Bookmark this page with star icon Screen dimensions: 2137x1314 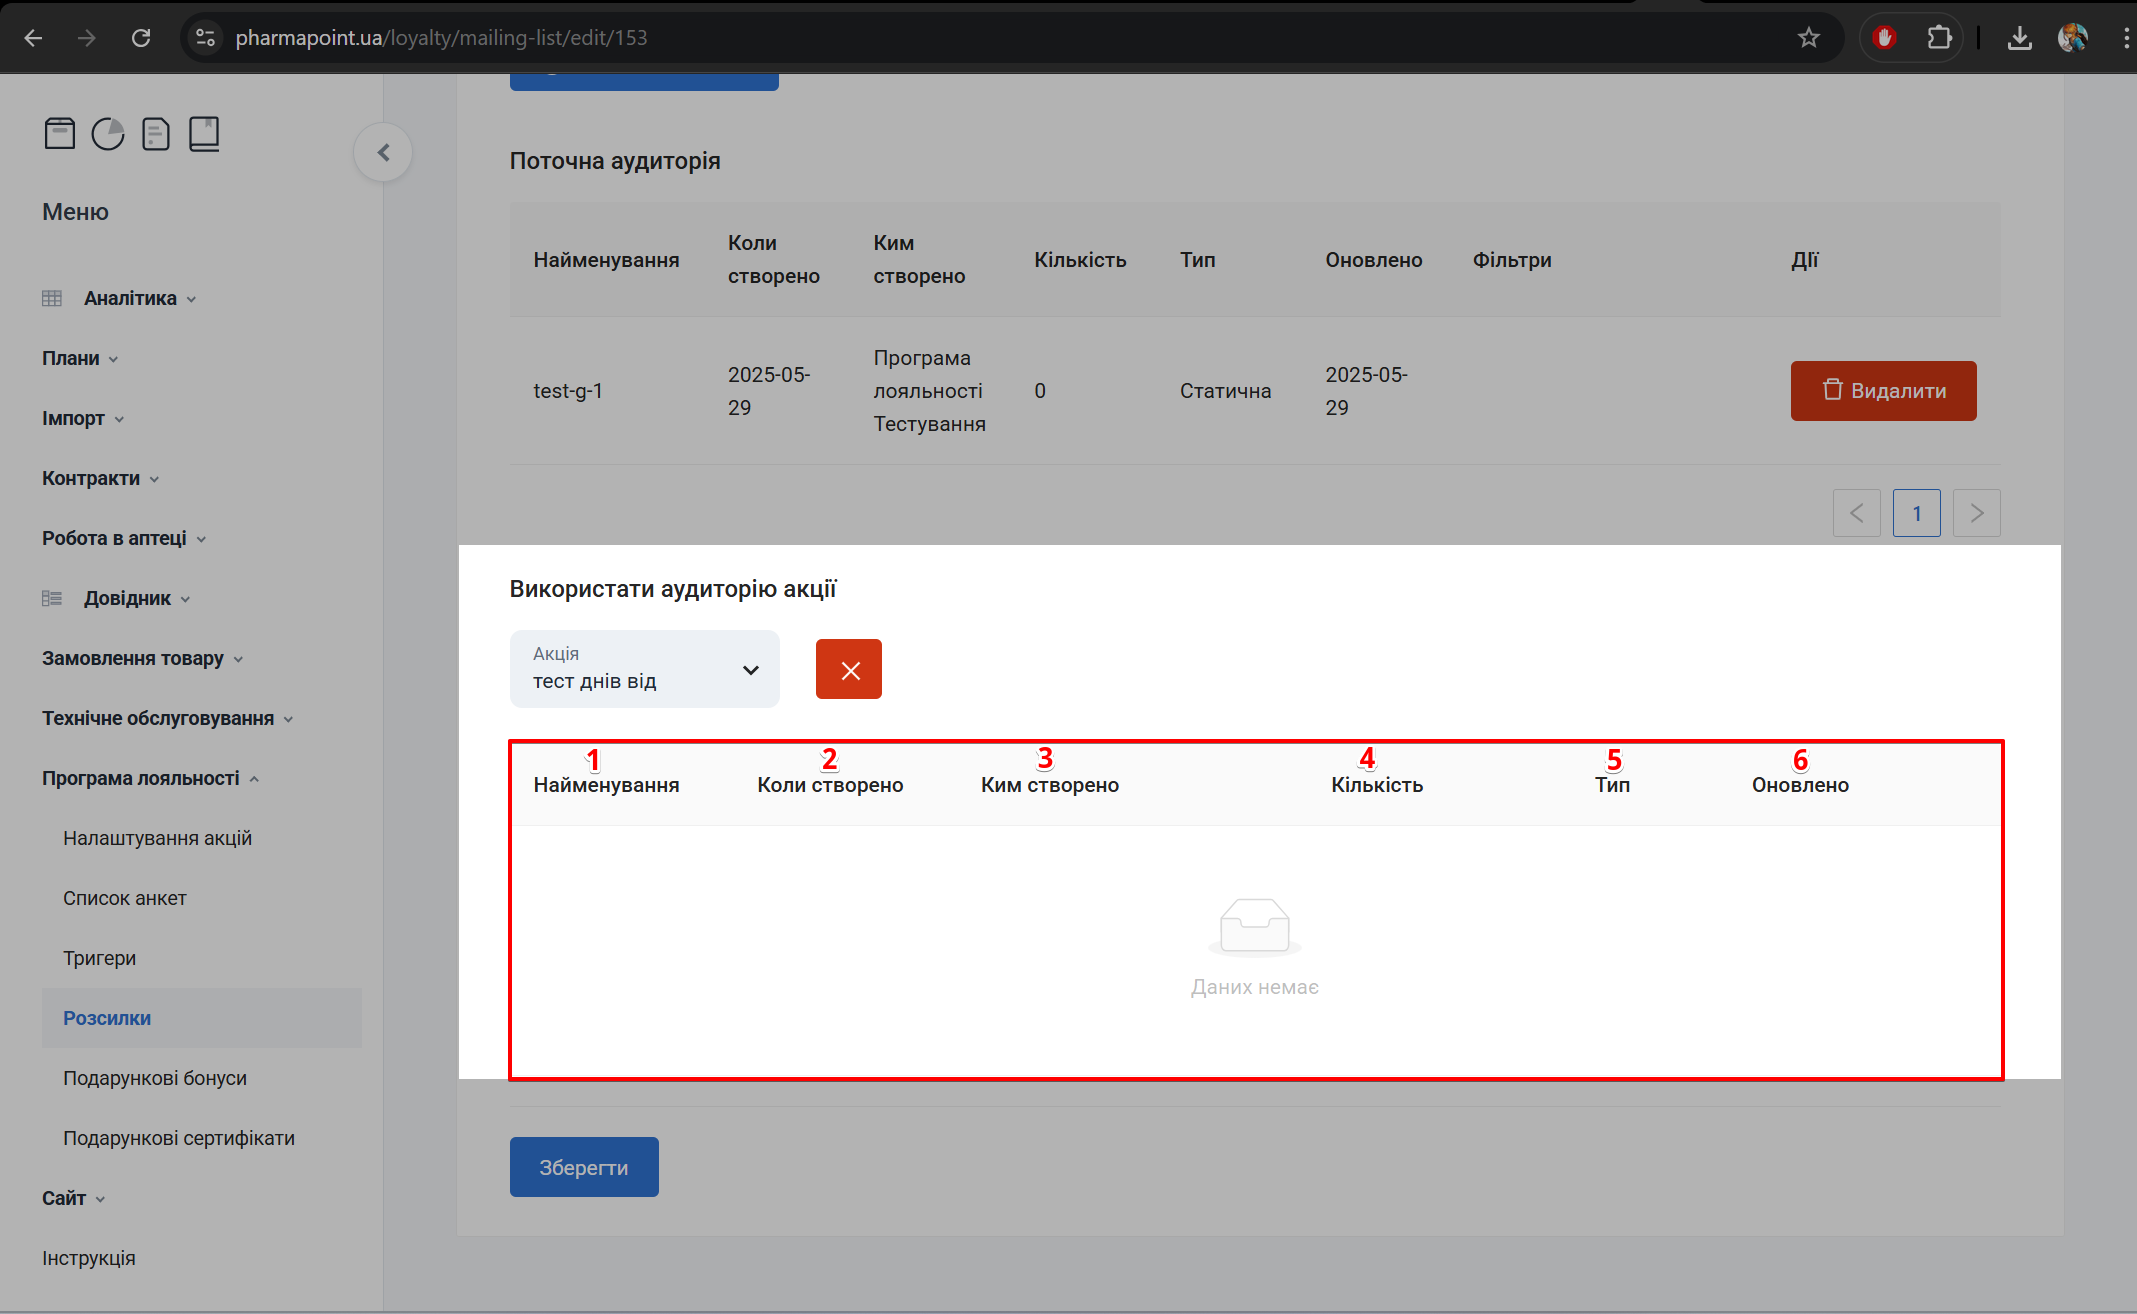[x=1808, y=38]
